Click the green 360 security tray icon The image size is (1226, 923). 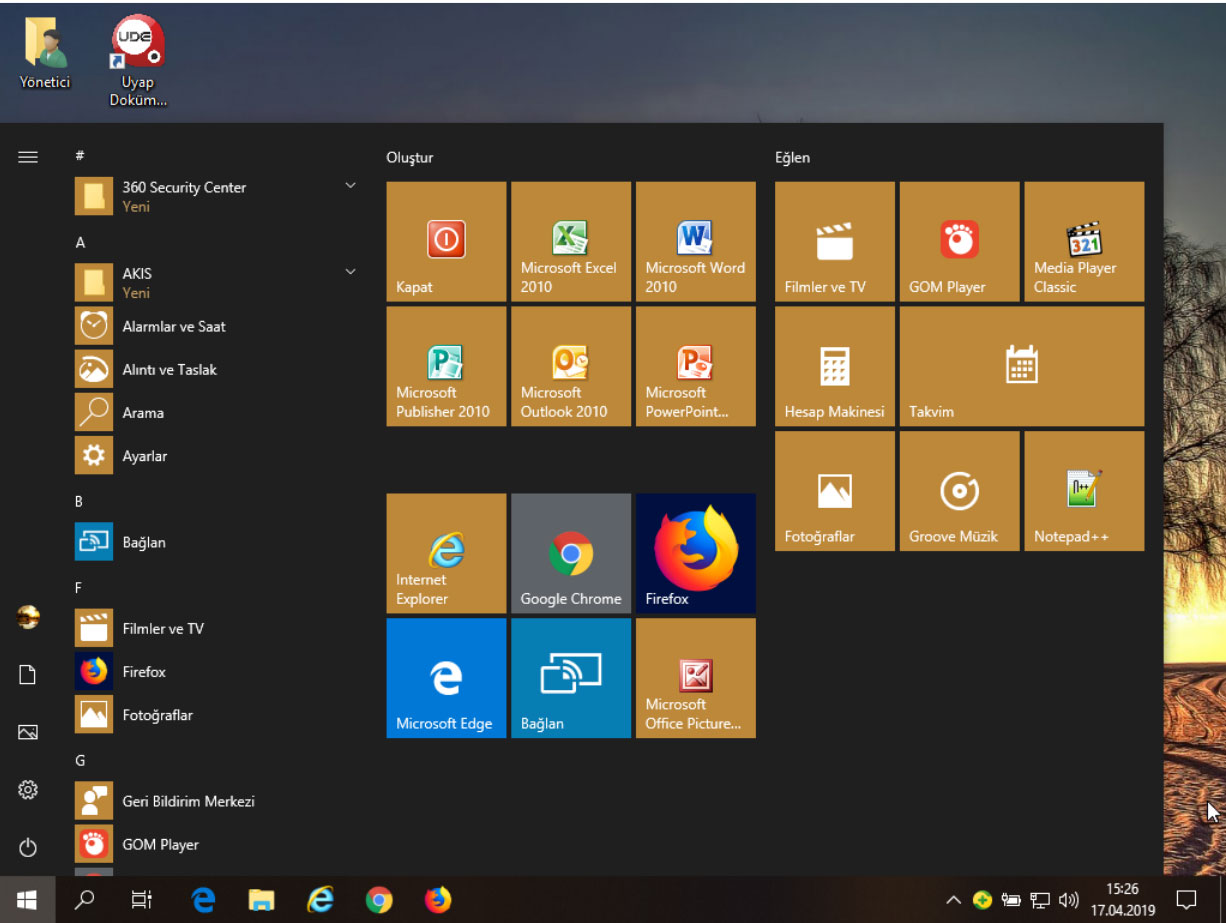(x=982, y=900)
